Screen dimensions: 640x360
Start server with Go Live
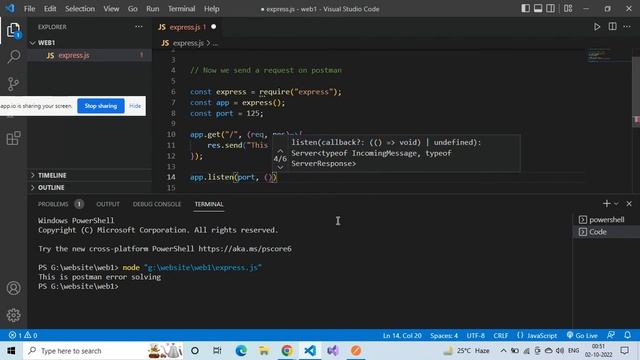(582, 336)
